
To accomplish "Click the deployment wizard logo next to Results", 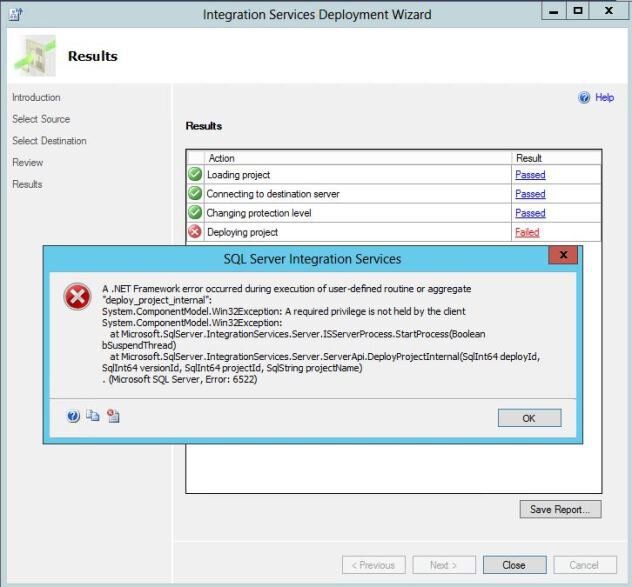I will click(35, 56).
